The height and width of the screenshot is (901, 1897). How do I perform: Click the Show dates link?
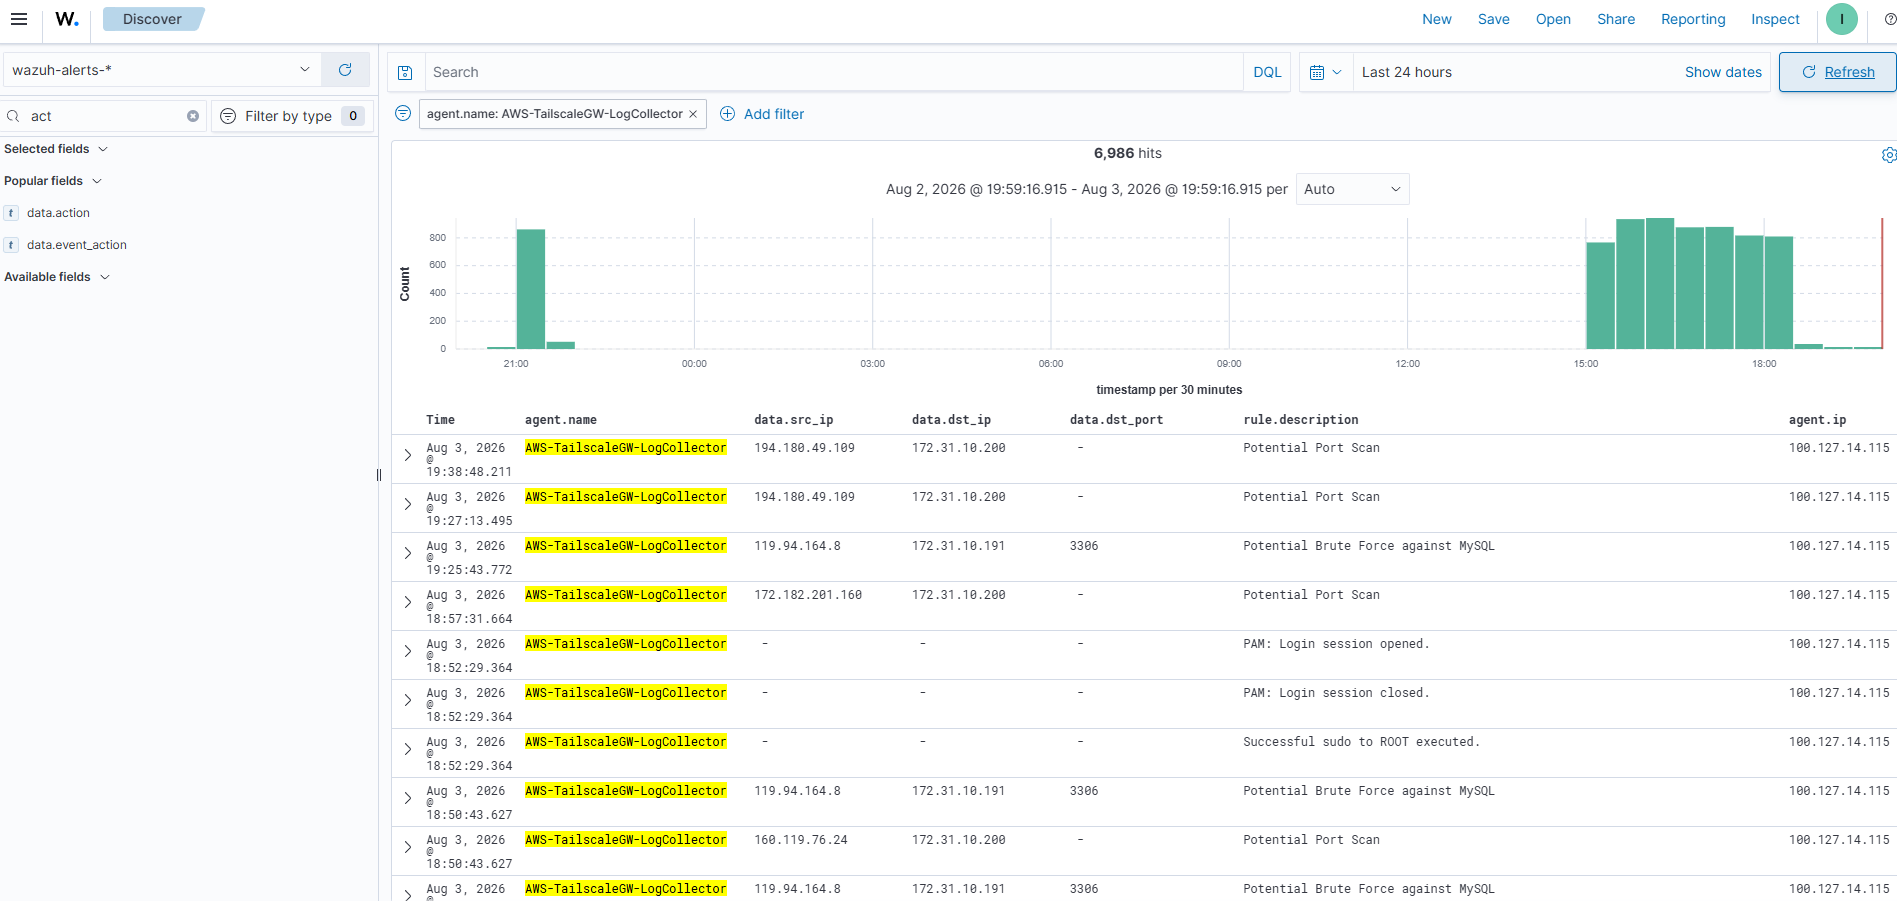[1723, 72]
